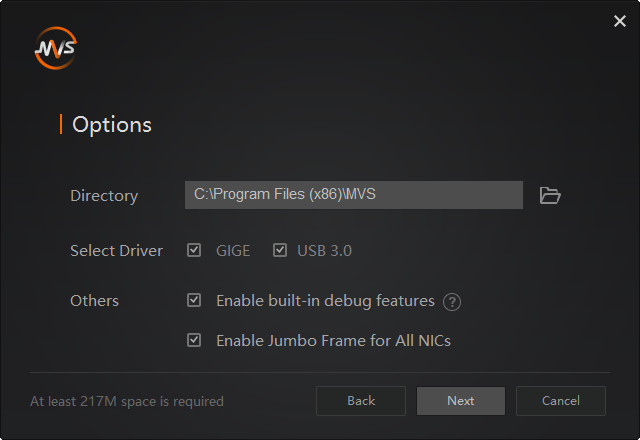Click the MVS logo icon

coord(55,48)
